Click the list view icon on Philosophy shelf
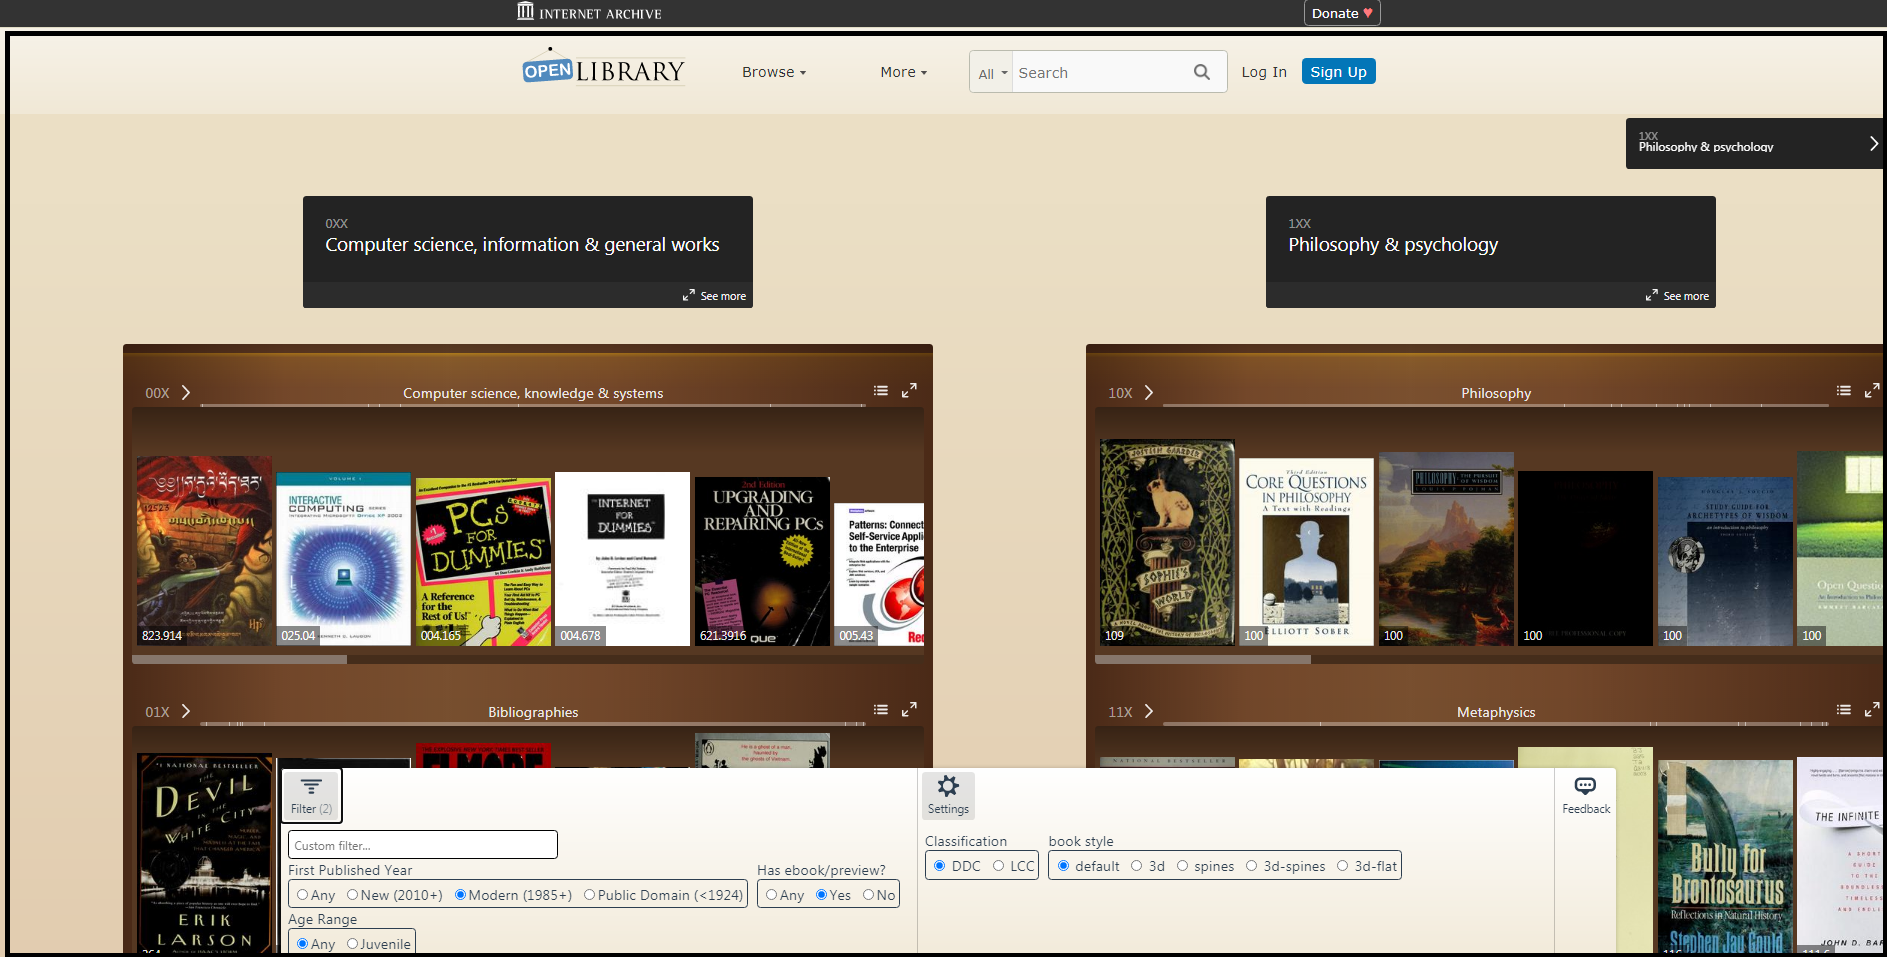1887x957 pixels. [x=1843, y=390]
